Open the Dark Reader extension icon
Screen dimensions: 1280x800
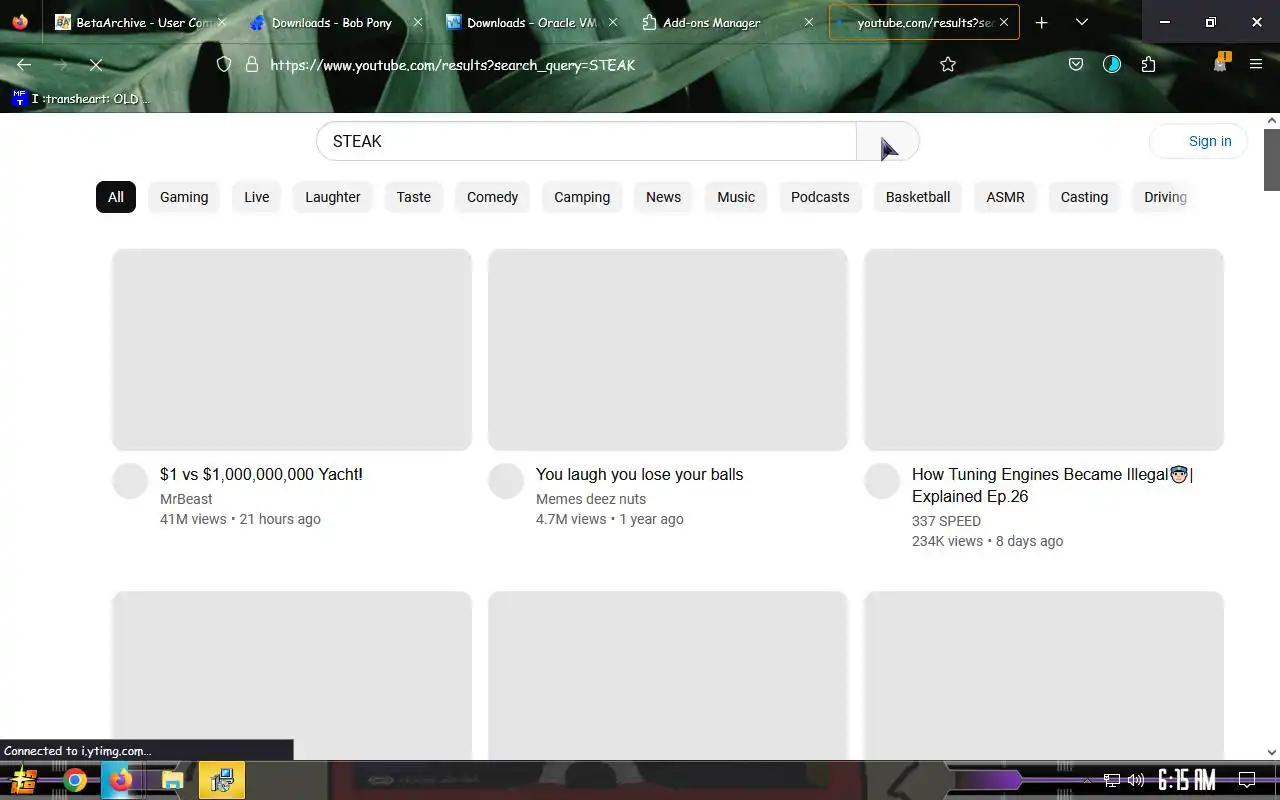(1112, 64)
